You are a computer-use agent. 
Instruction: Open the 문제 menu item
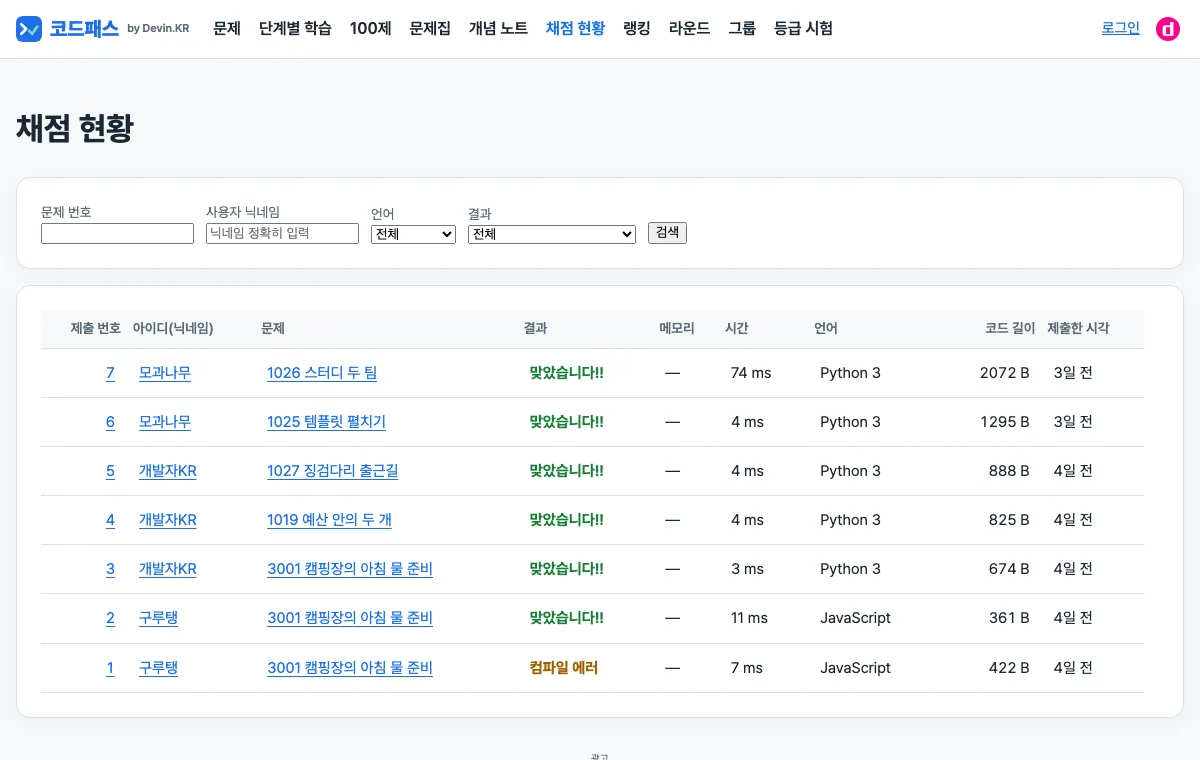point(227,28)
